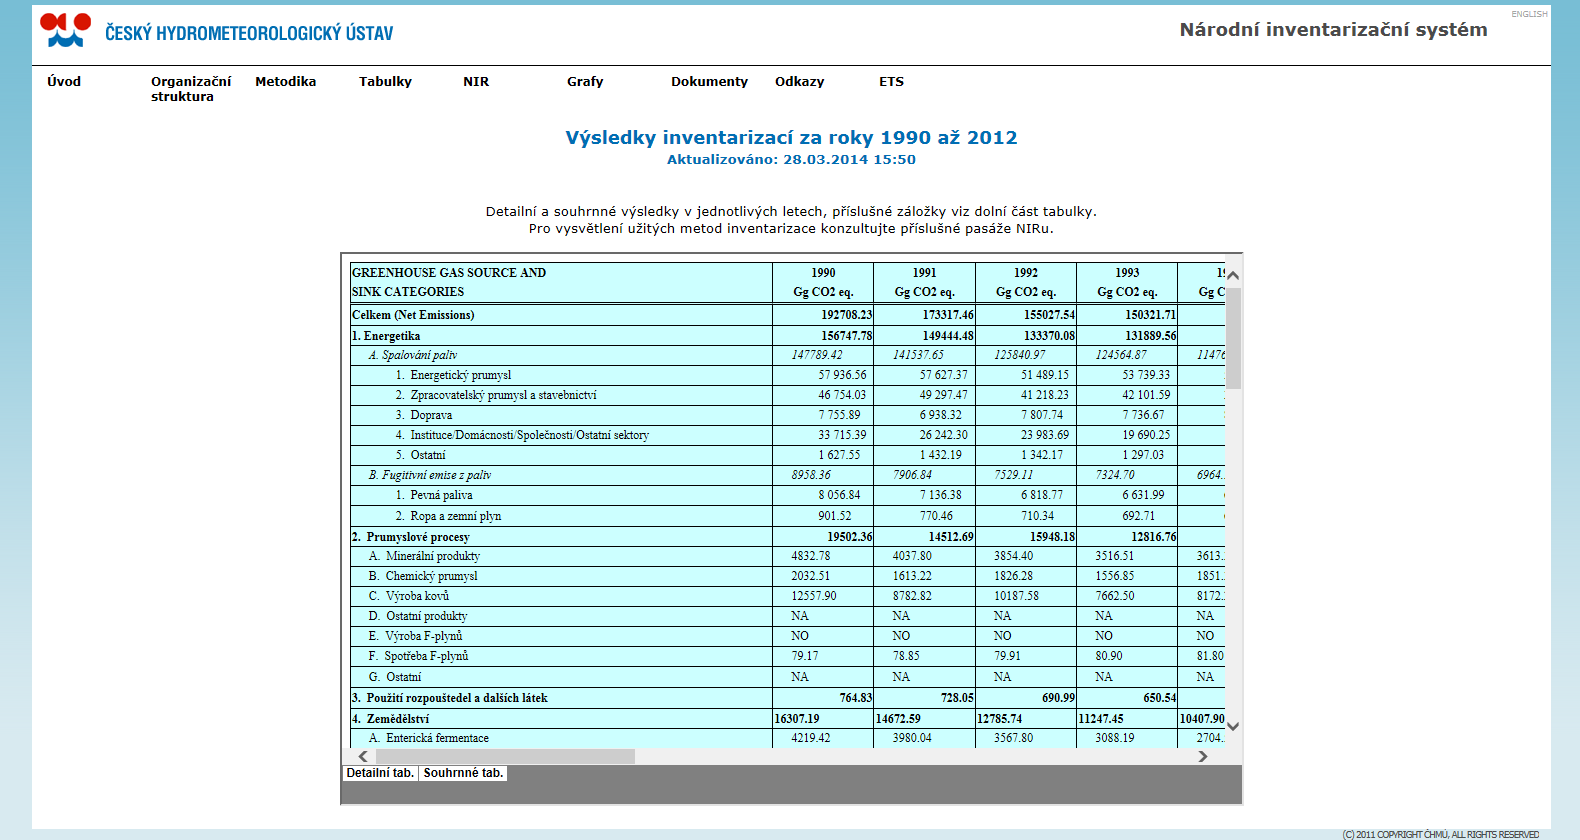Click the cell value 192708.23
Viewport: 1580px width, 840px height.
(846, 315)
